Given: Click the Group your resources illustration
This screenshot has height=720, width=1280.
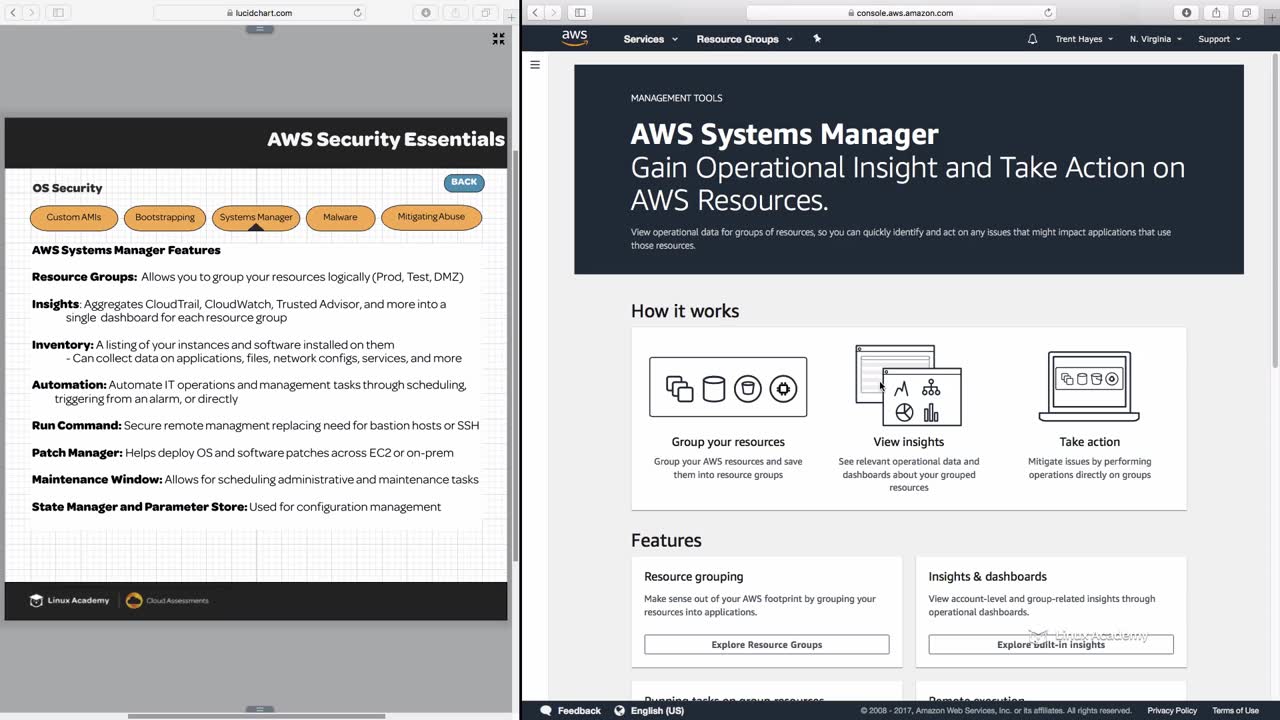Looking at the screenshot, I should pos(728,387).
